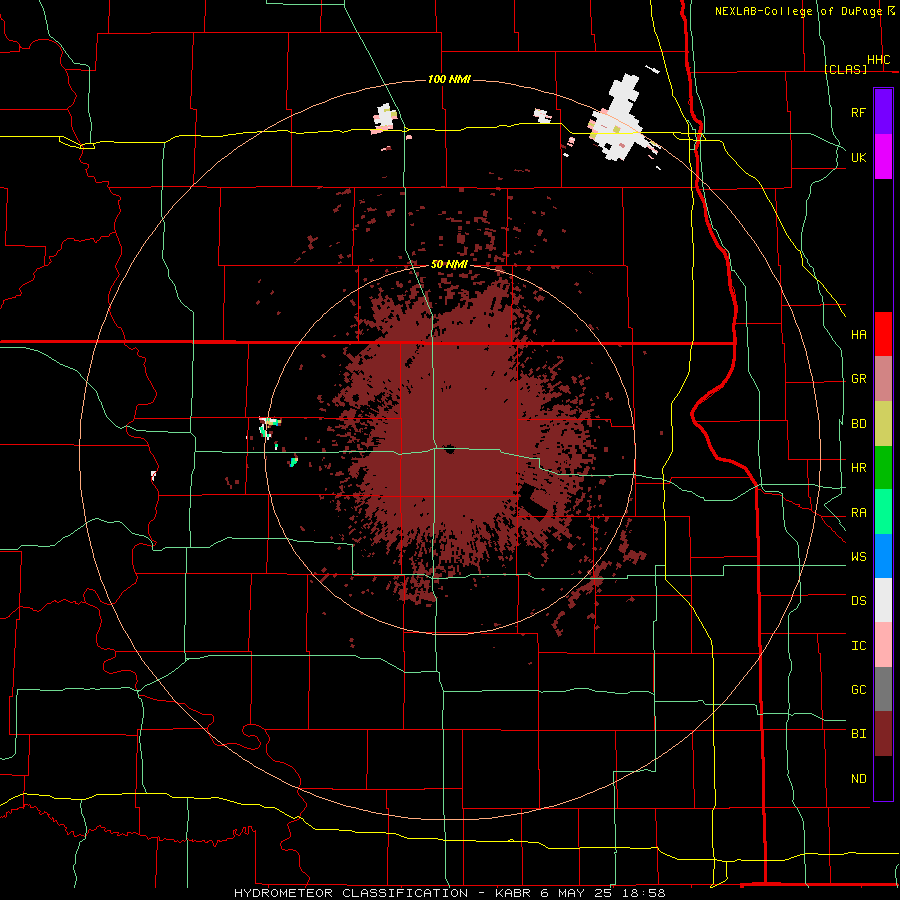Click the WS legend label
Viewport: 900px width, 900px height.
coord(858,557)
